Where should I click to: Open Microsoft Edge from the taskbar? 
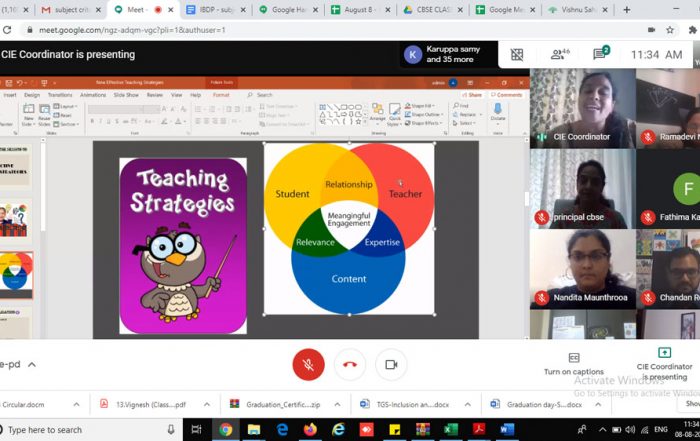point(282,429)
